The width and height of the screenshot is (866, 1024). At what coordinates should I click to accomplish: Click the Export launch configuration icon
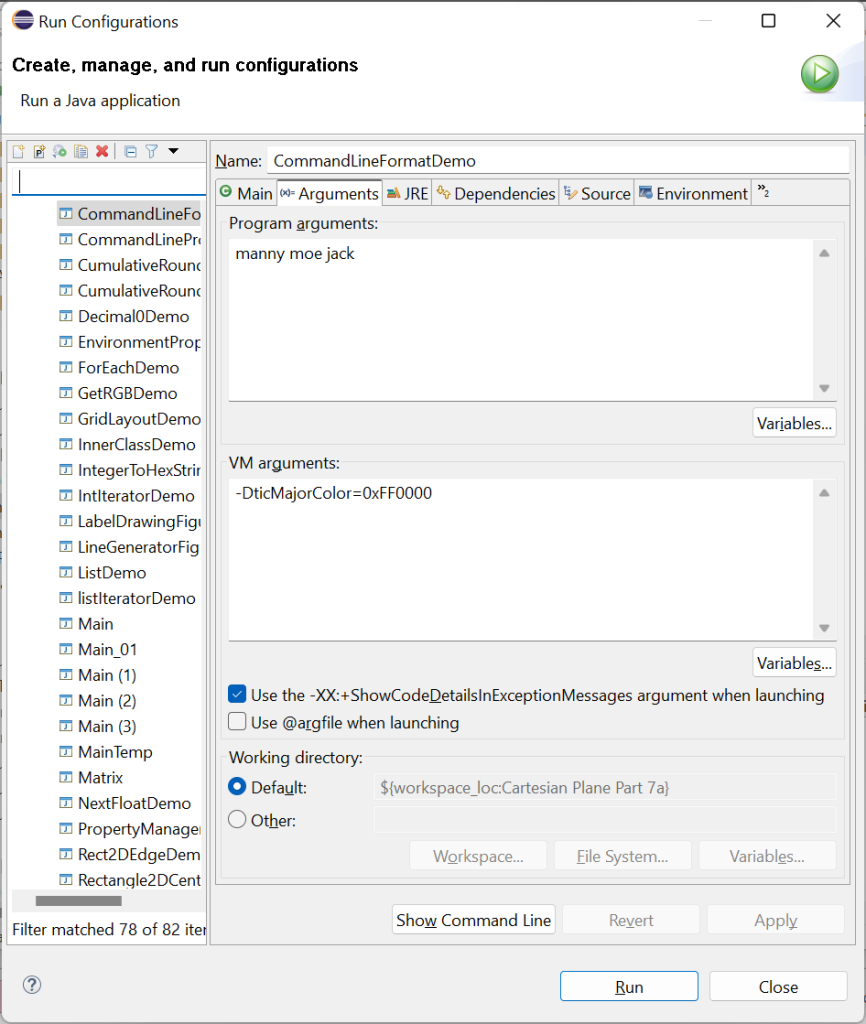click(60, 151)
